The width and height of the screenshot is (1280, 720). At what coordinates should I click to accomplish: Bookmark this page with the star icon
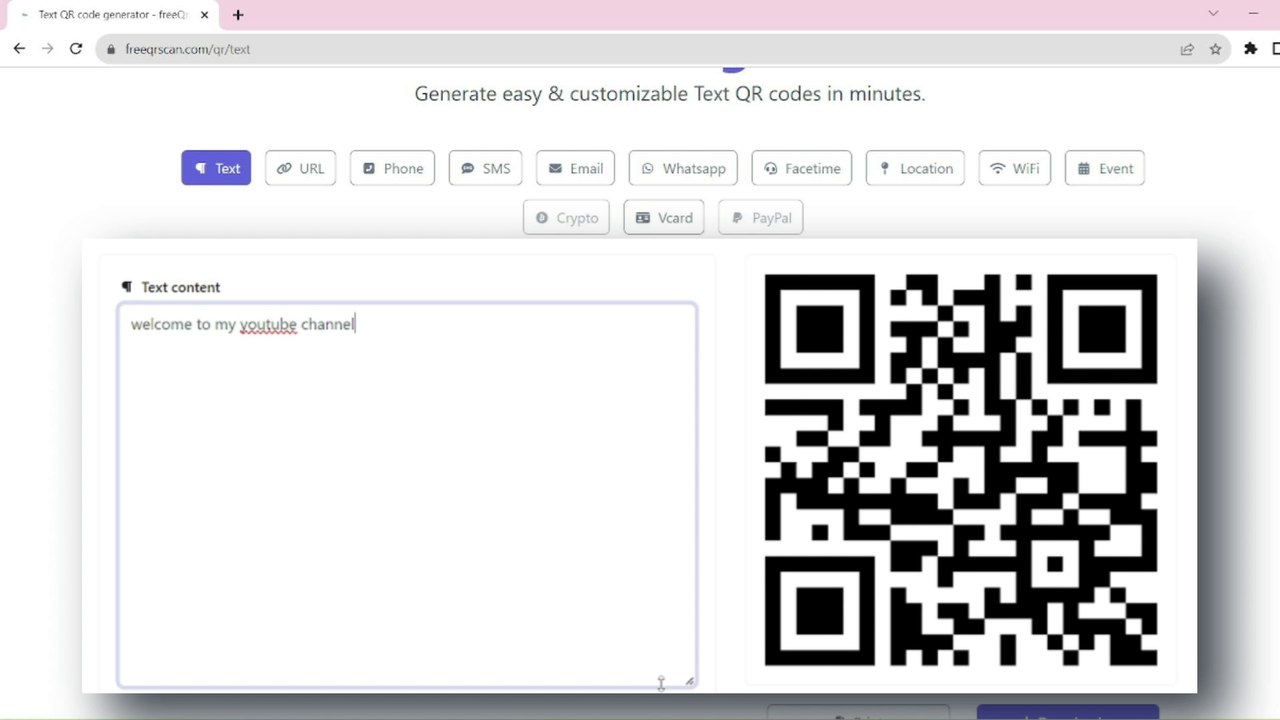click(1215, 48)
